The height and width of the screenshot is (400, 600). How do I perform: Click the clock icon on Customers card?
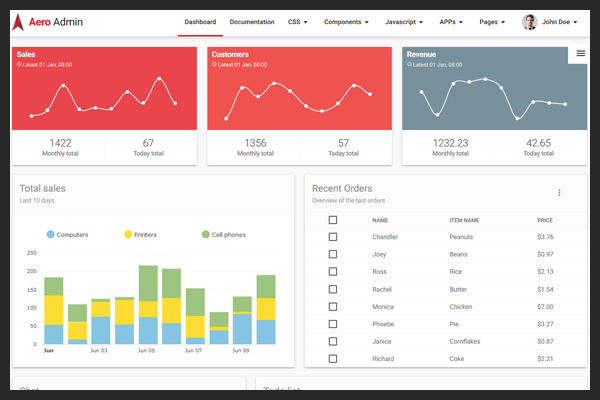[214, 64]
